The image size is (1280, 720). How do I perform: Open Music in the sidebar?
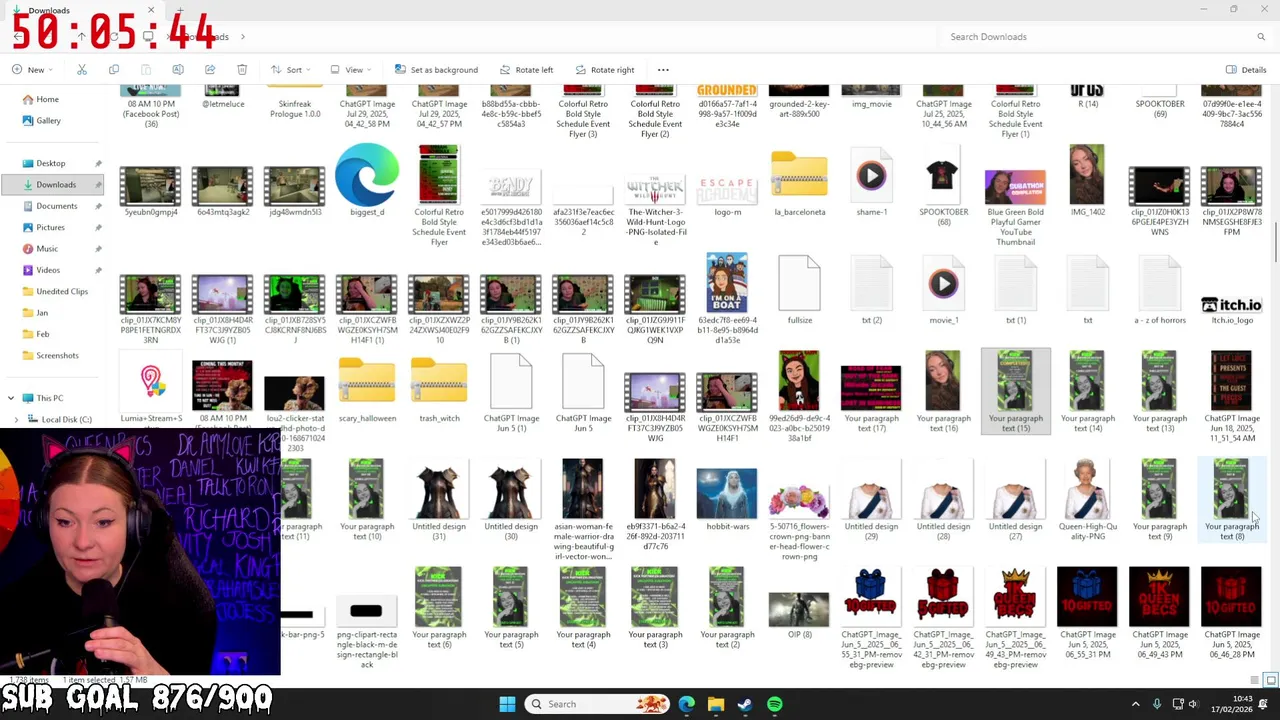click(47, 248)
